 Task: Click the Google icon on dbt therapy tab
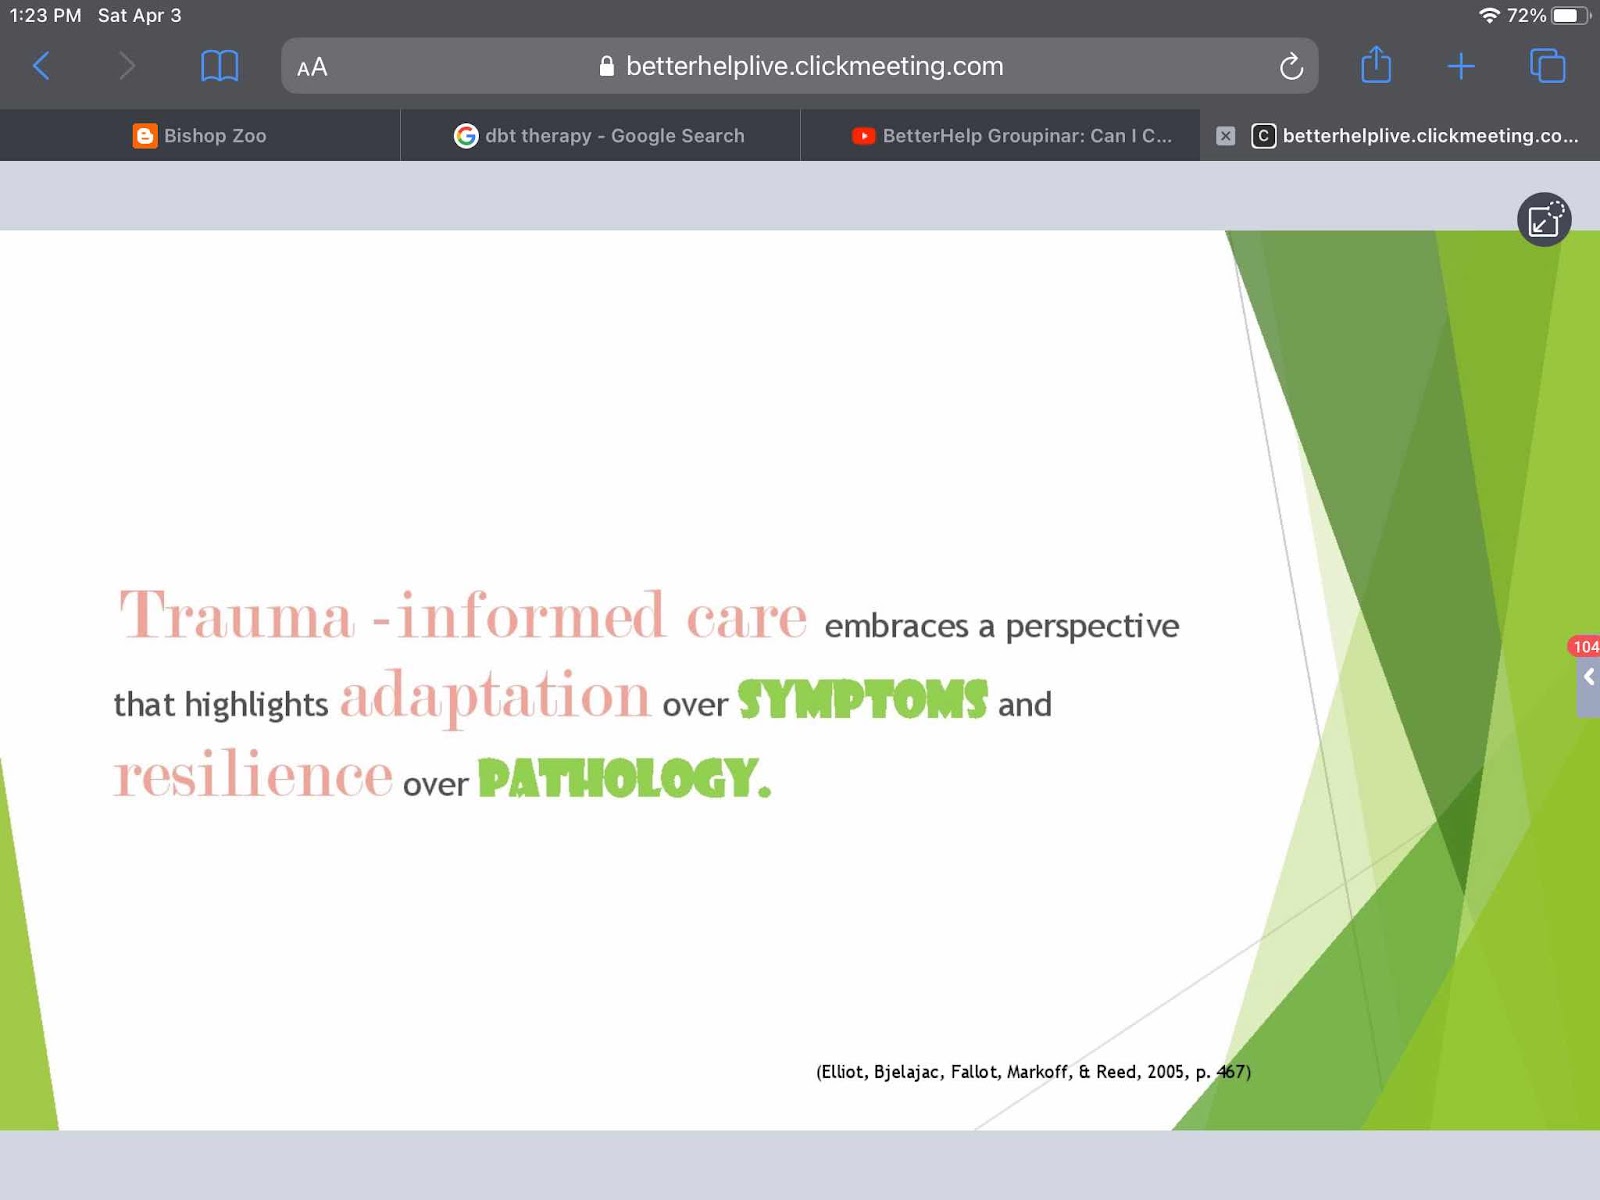(466, 136)
